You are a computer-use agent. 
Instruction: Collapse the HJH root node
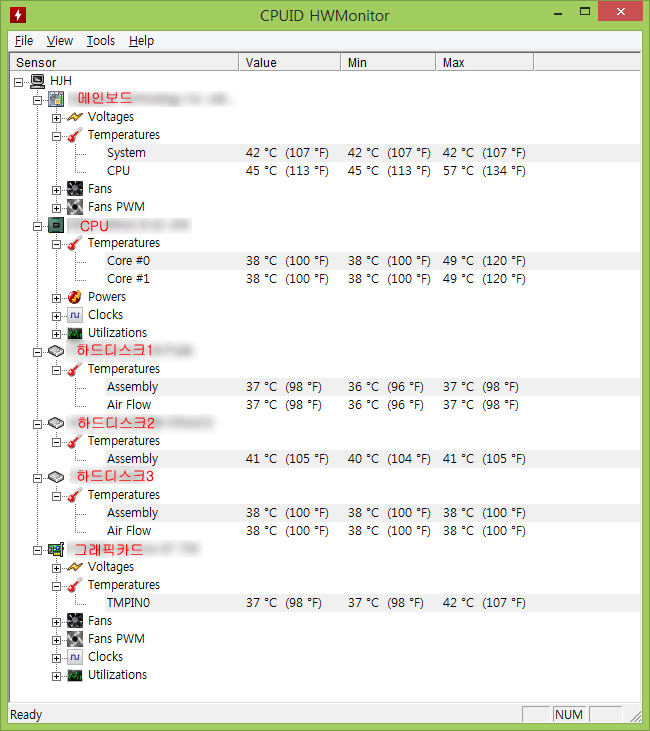click(x=18, y=83)
